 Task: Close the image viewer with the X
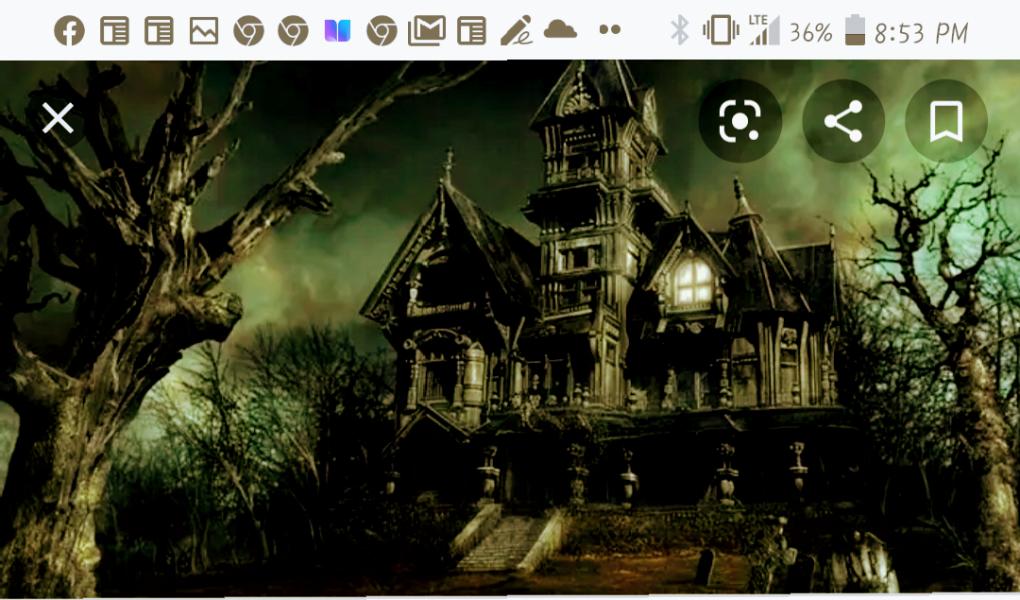58,119
